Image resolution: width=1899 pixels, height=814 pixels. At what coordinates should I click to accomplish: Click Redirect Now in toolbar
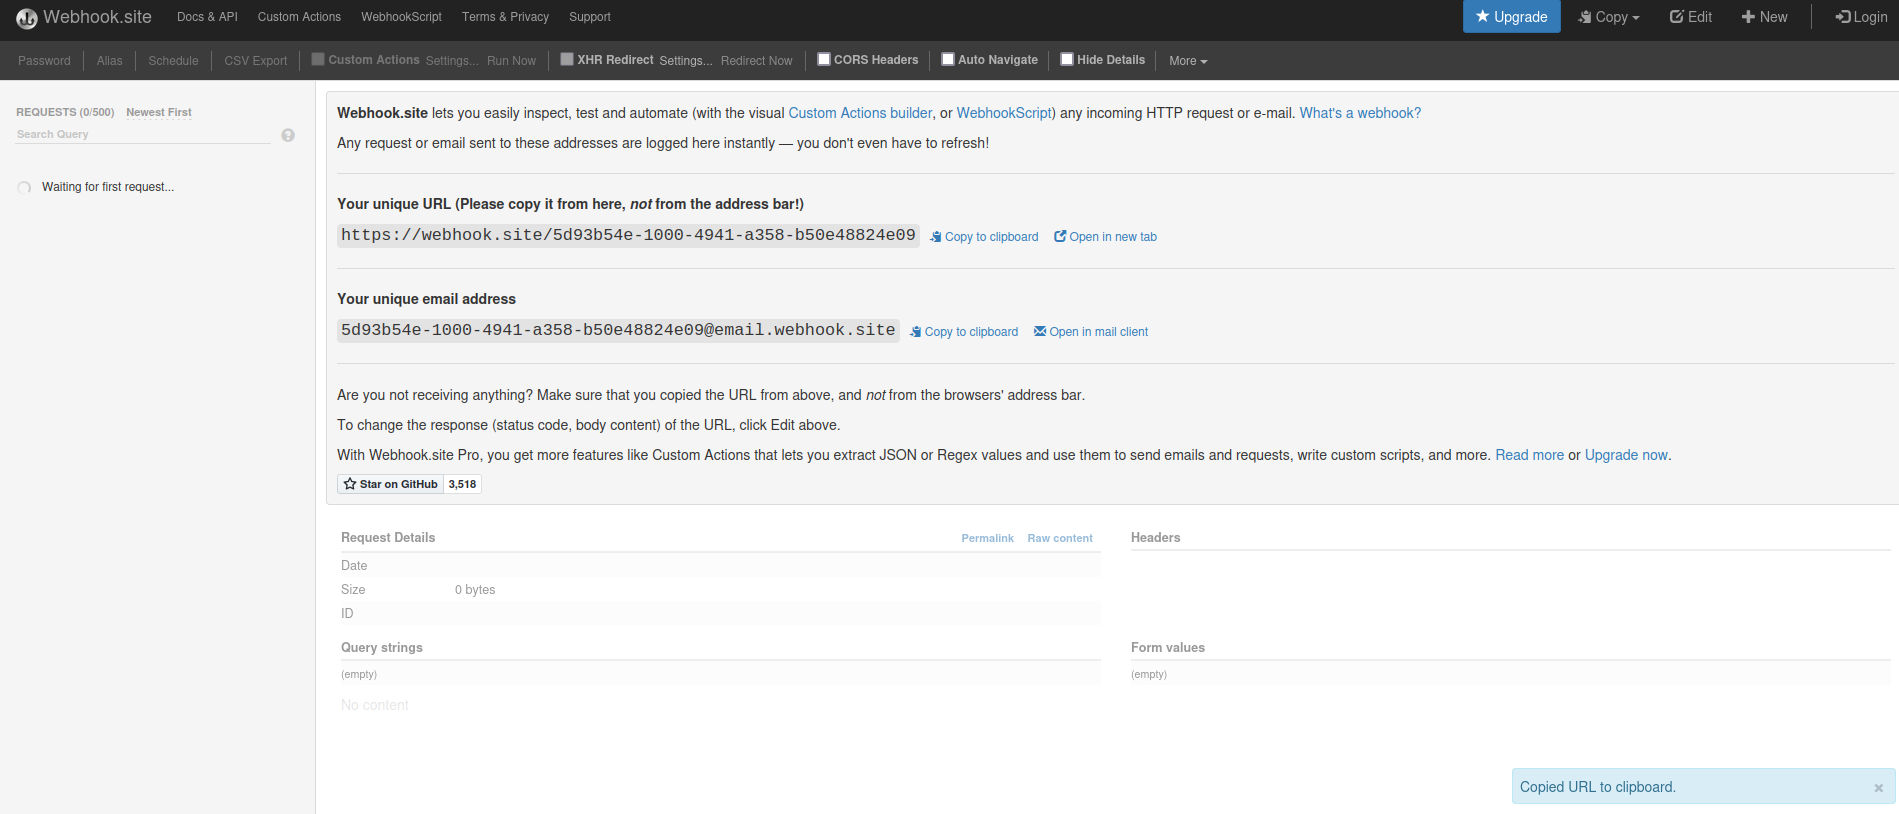point(756,61)
